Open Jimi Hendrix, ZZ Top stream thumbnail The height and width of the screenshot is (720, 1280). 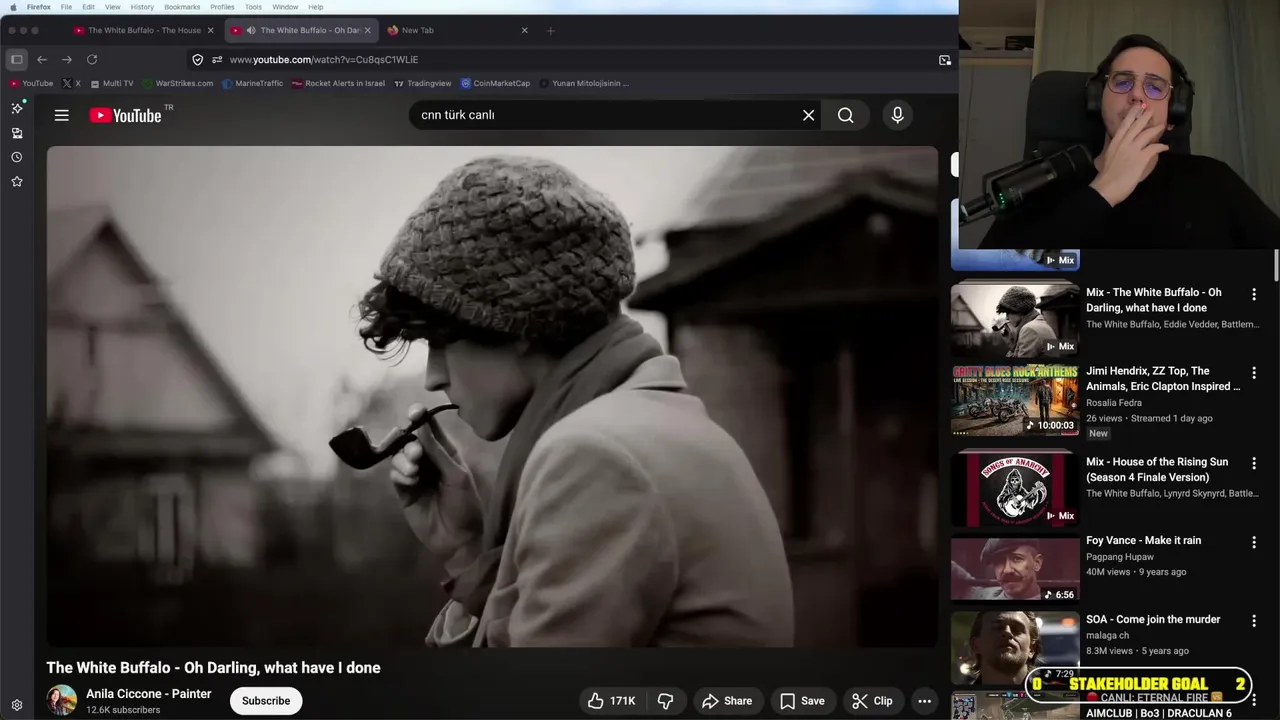[x=1015, y=400]
